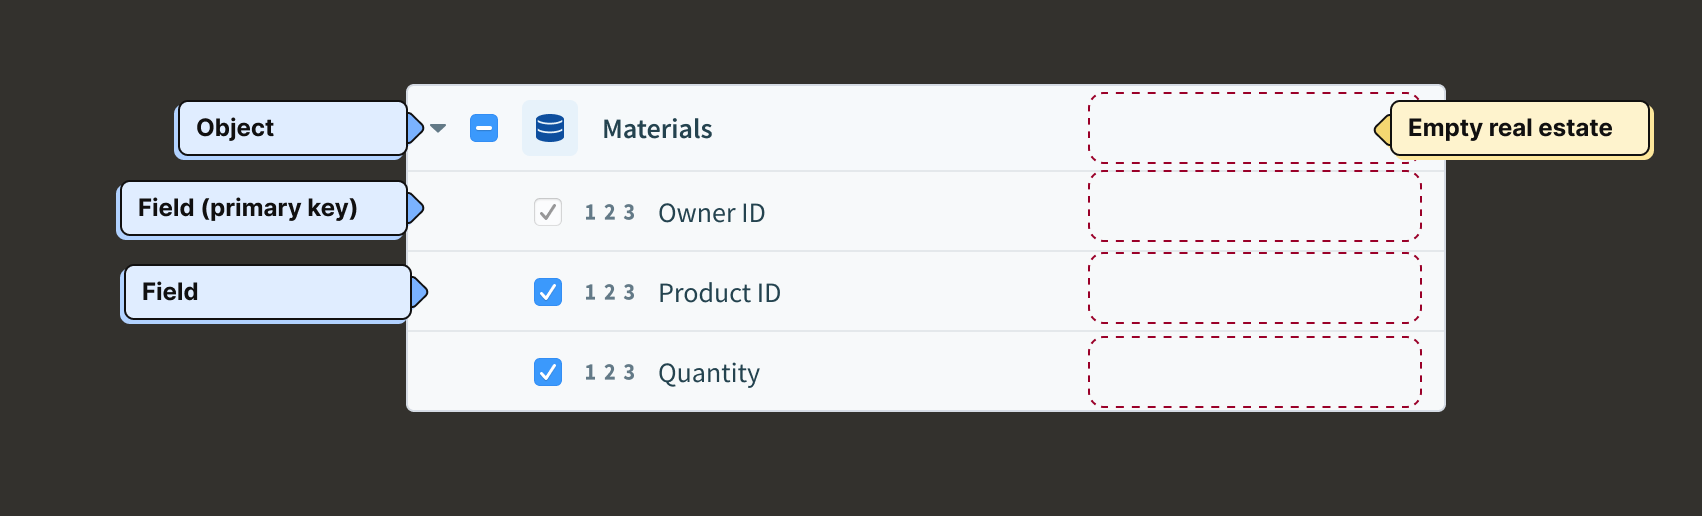Viewport: 1702px width, 516px height.
Task: Toggle the Materials indeterminate checkbox
Action: pos(484,128)
